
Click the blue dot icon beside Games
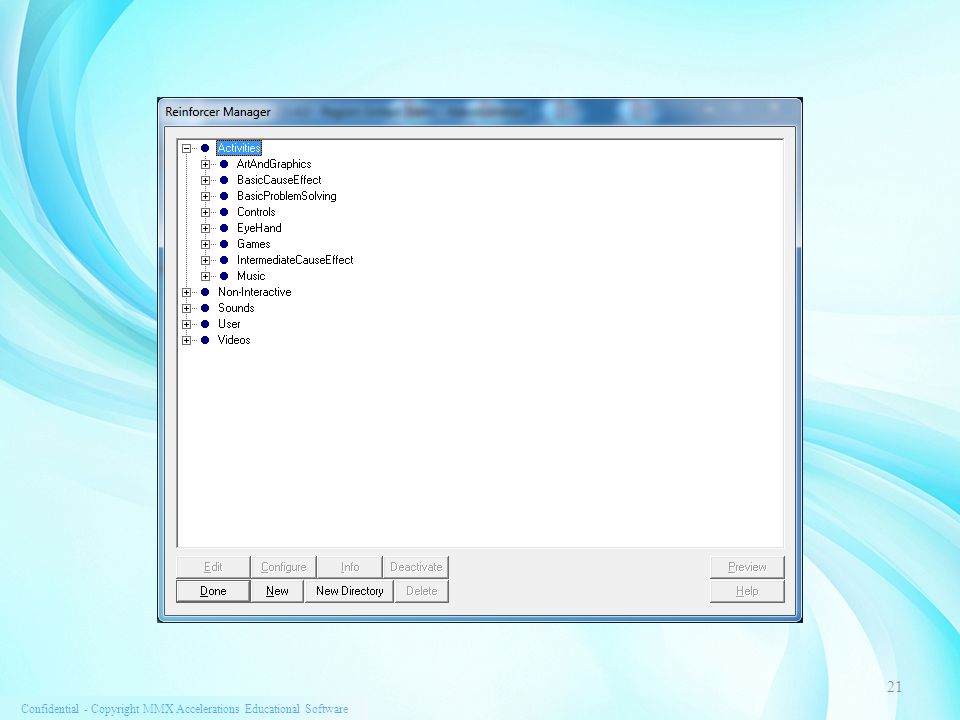pos(224,244)
